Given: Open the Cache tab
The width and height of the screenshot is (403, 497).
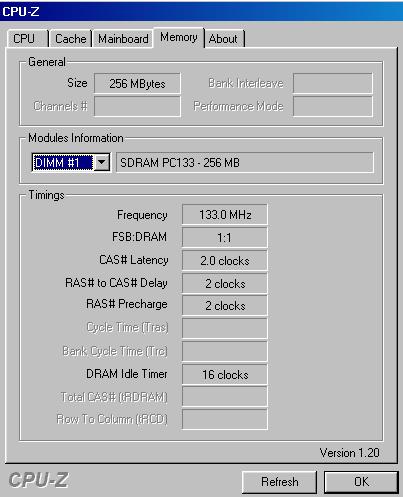Looking at the screenshot, I should [x=71, y=39].
